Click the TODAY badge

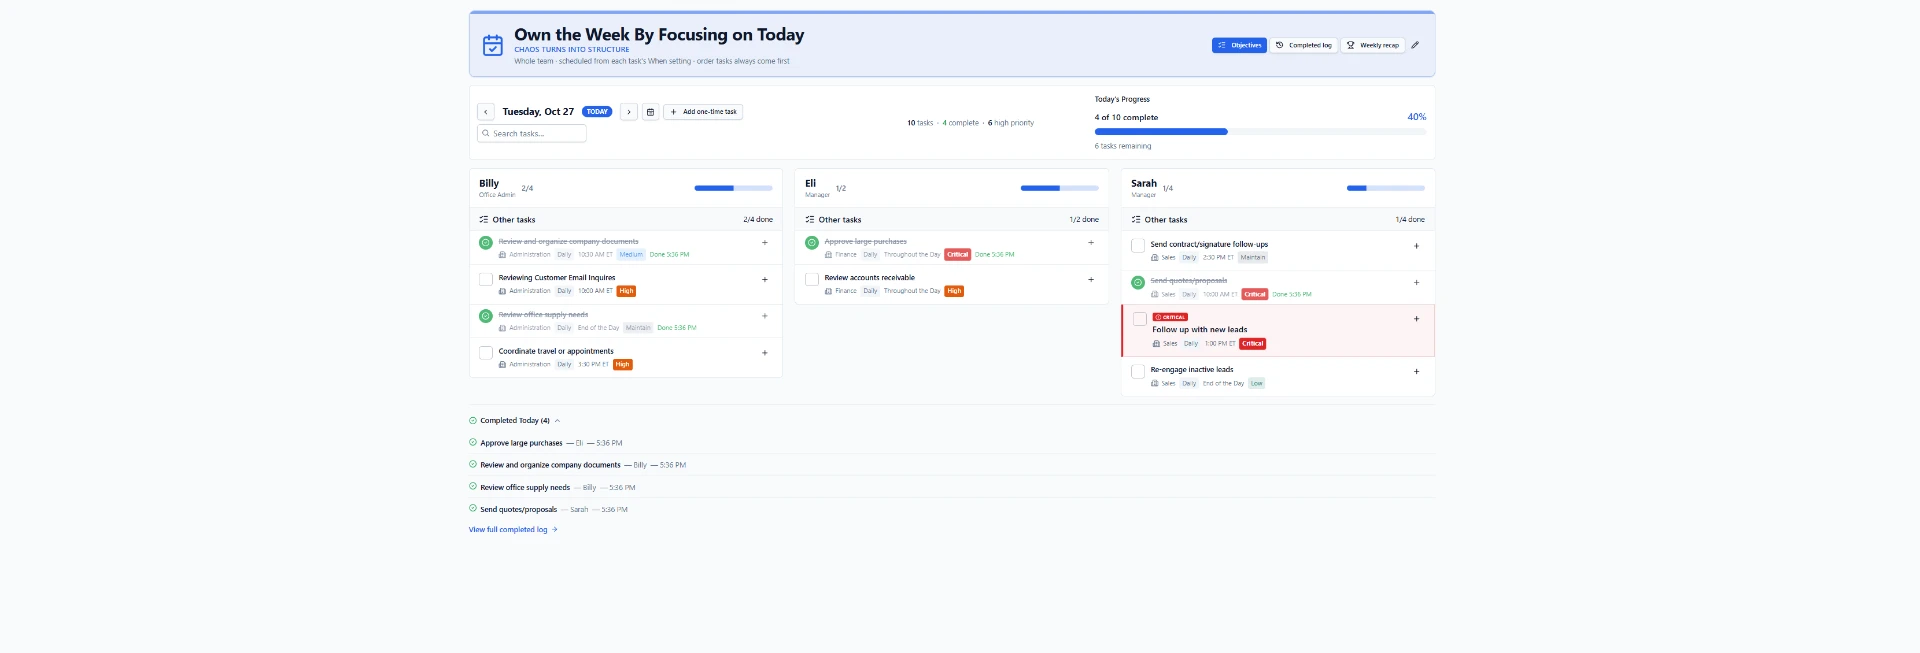pyautogui.click(x=597, y=112)
